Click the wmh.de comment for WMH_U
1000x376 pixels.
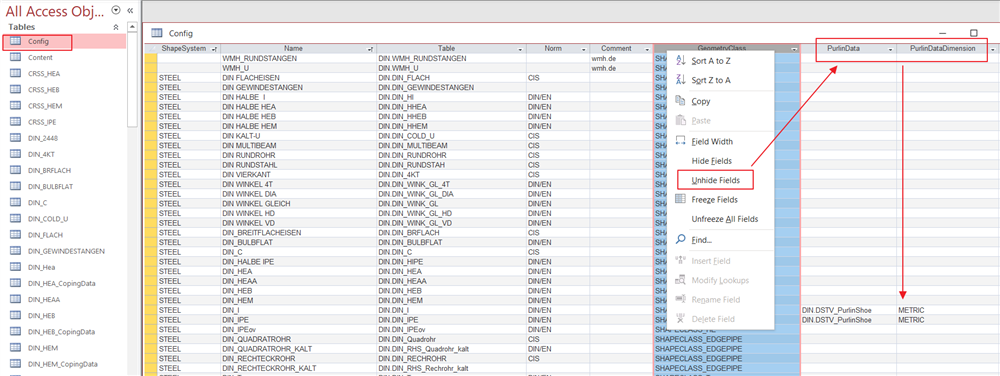point(622,68)
